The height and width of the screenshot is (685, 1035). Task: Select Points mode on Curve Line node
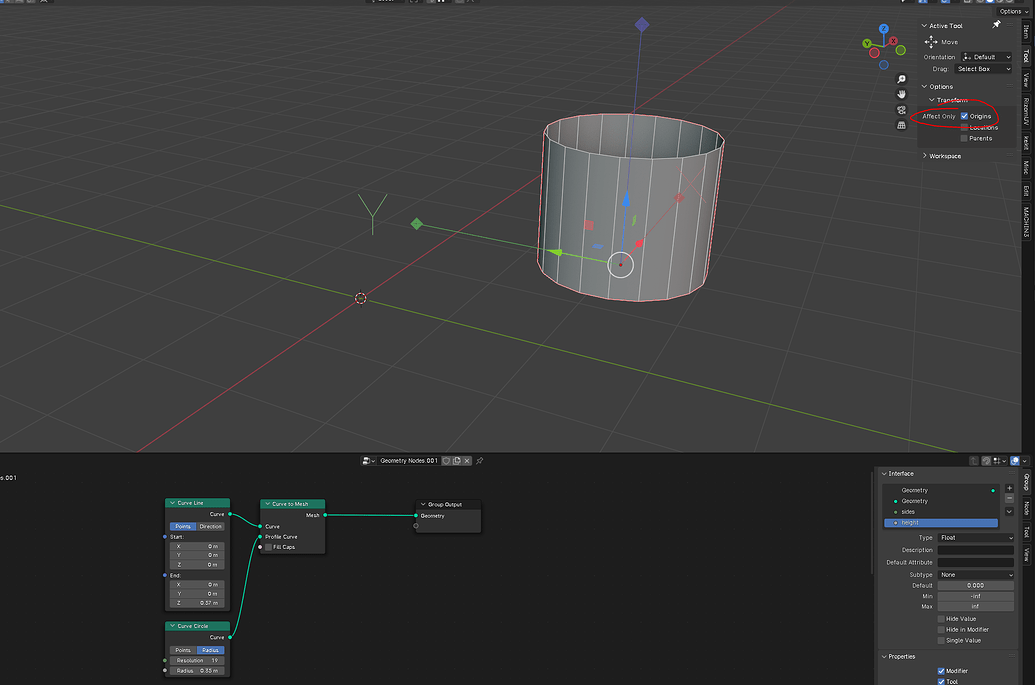(183, 527)
